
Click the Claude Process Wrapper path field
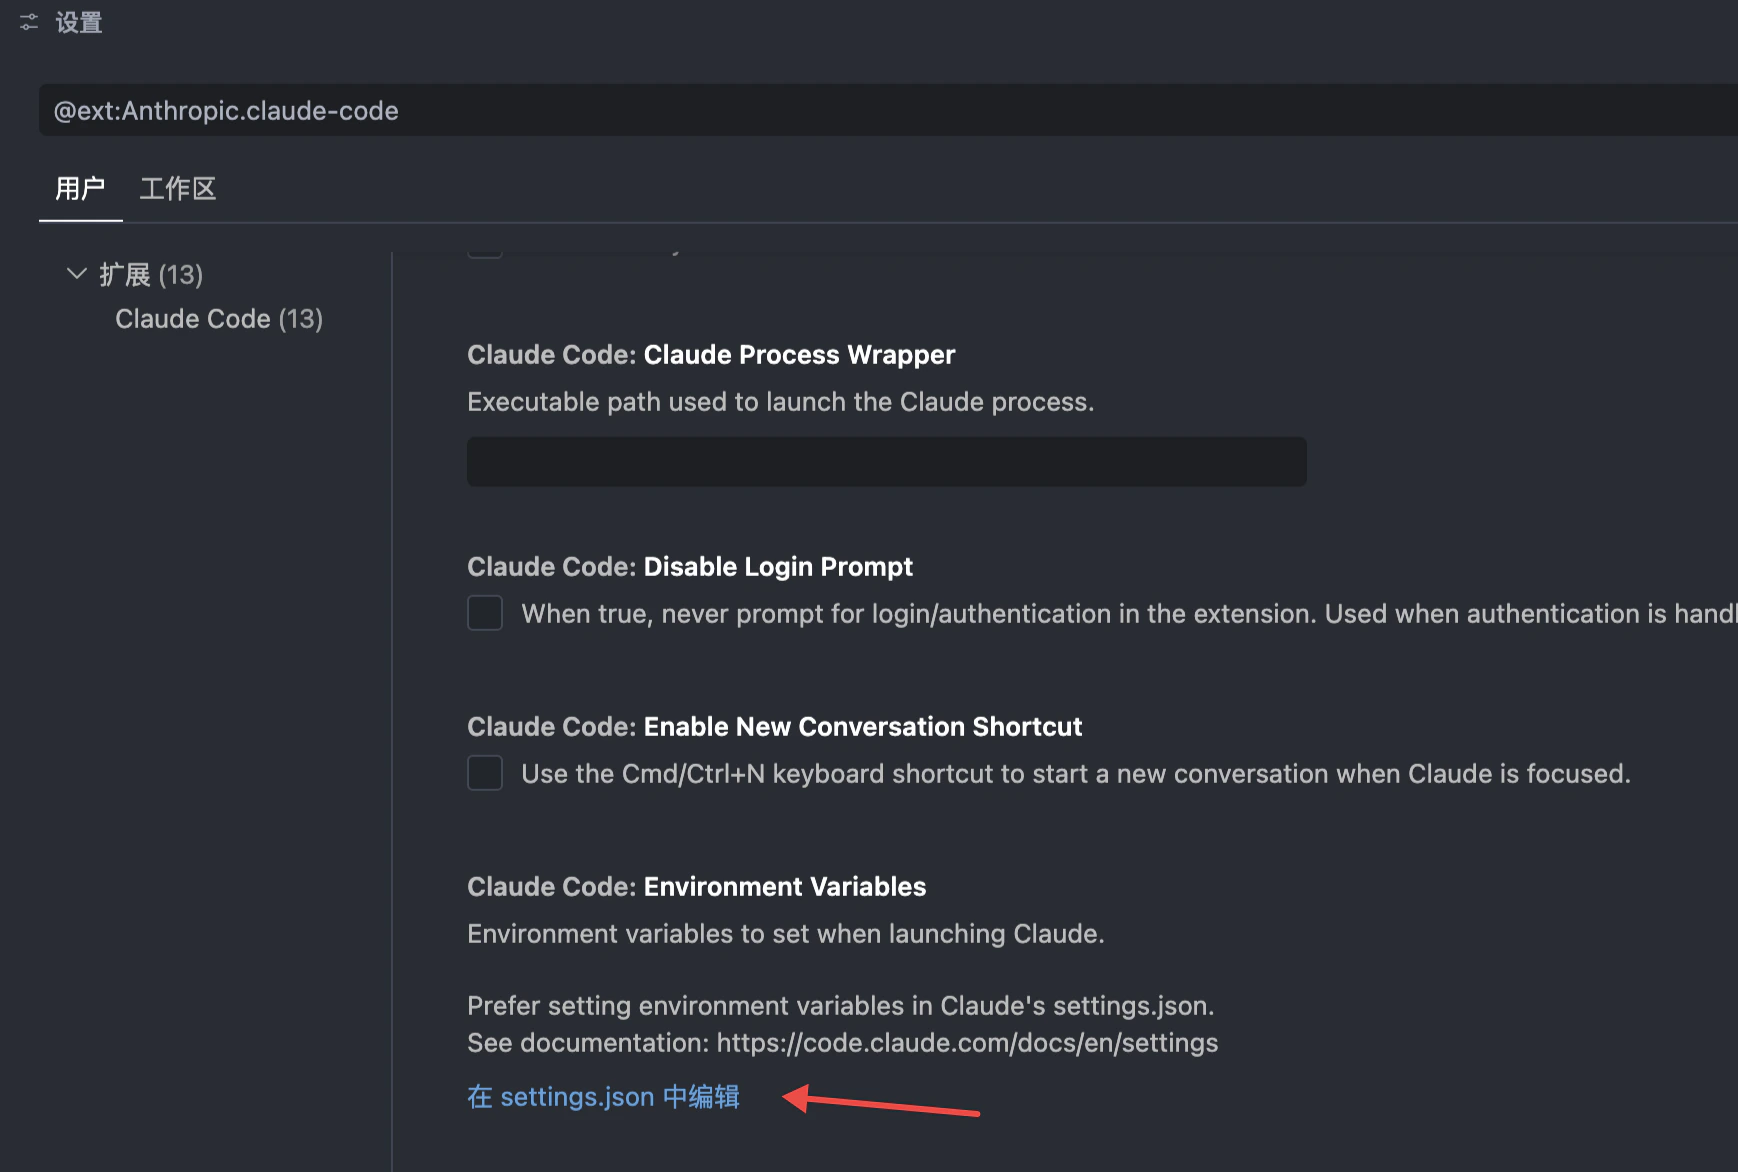[886, 462]
